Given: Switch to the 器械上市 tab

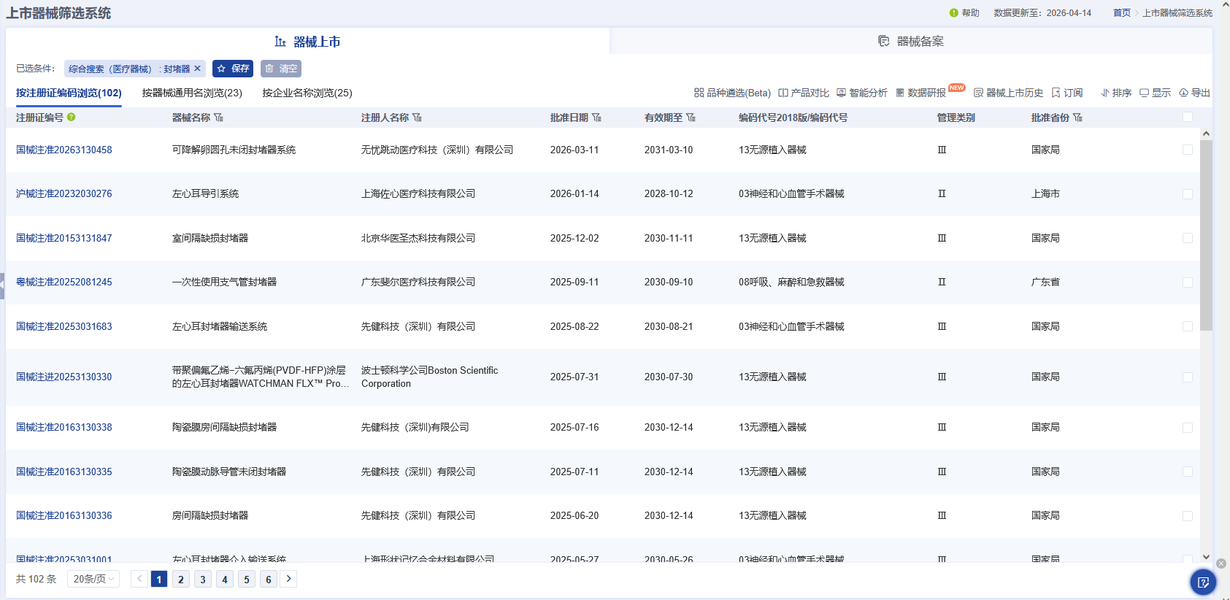Looking at the screenshot, I should click(x=308, y=42).
